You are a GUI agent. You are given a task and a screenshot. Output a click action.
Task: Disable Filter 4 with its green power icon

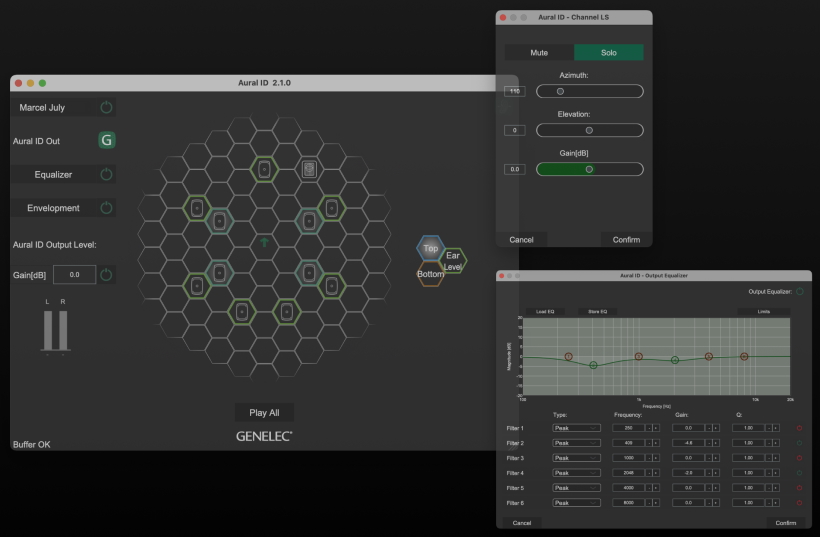coord(799,473)
